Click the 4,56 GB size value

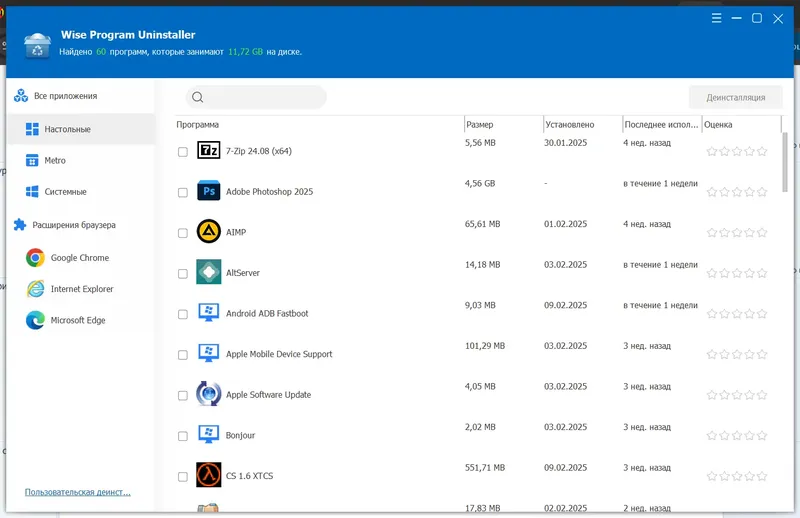pyautogui.click(x=480, y=183)
